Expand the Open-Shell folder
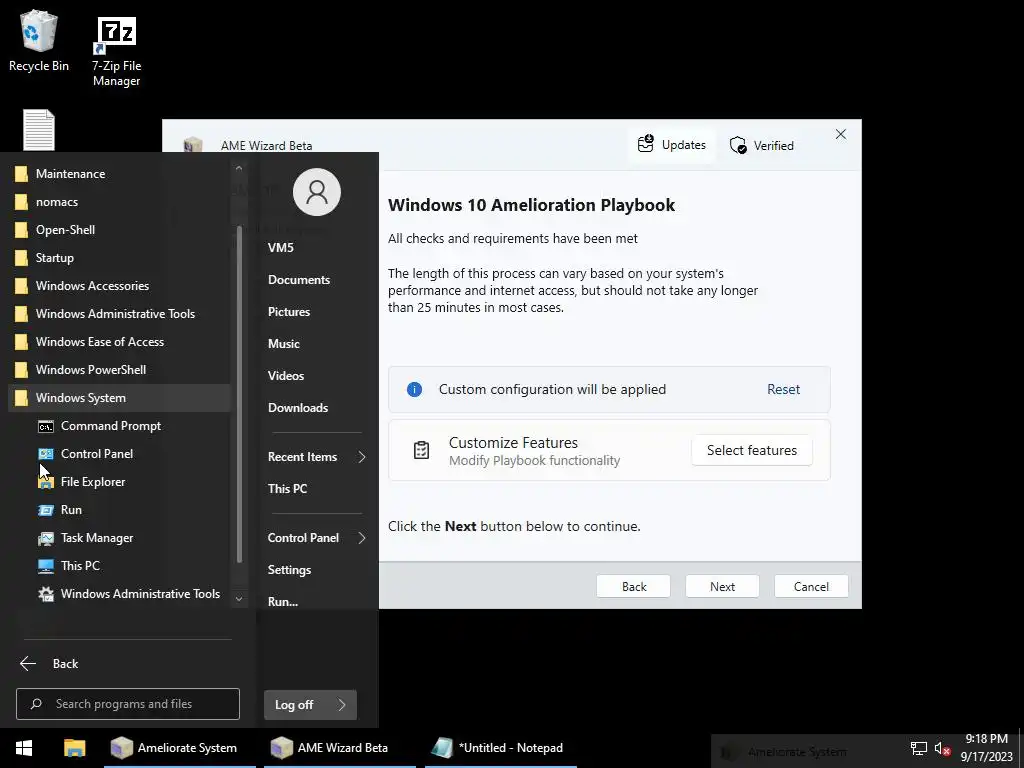The width and height of the screenshot is (1024, 768). (x=120, y=230)
